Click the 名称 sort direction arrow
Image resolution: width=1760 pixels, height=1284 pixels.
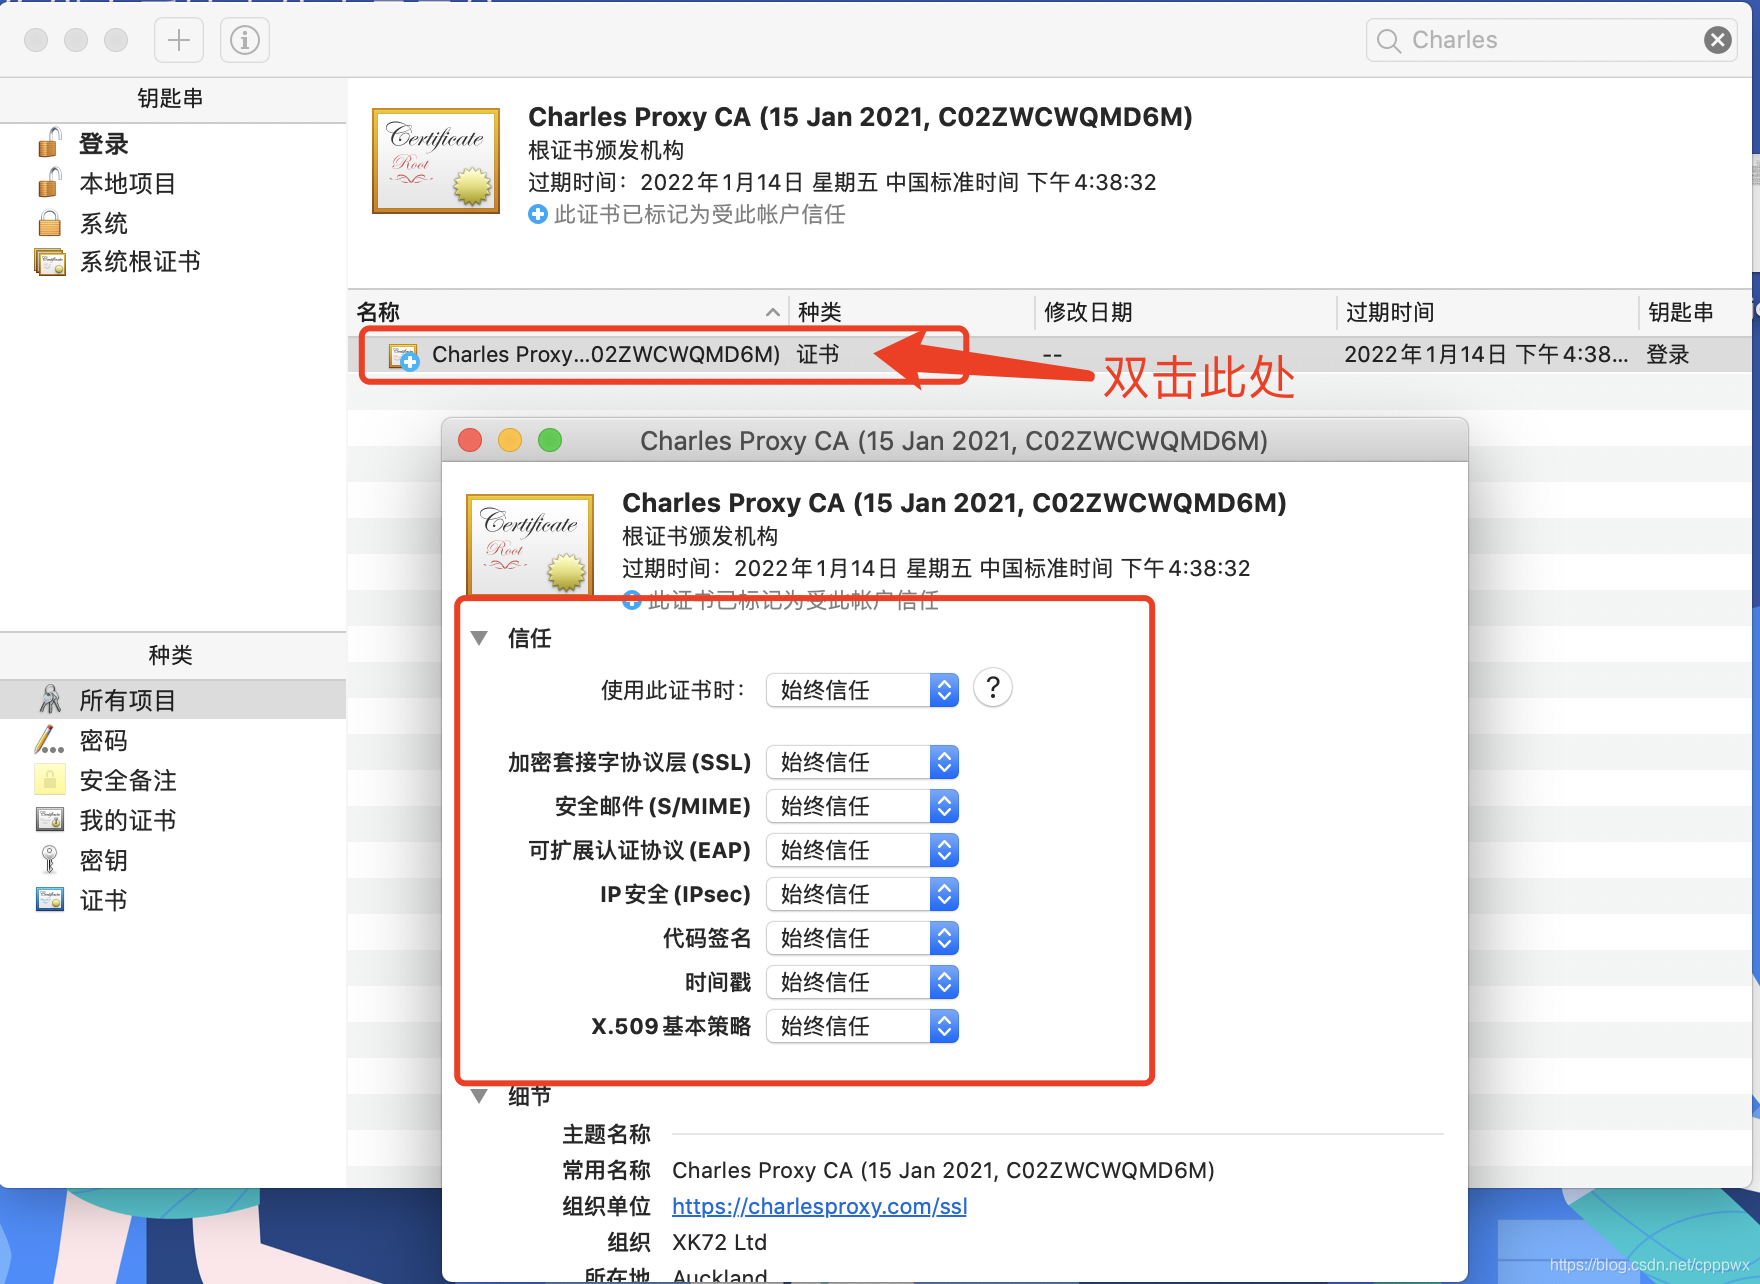click(x=773, y=313)
